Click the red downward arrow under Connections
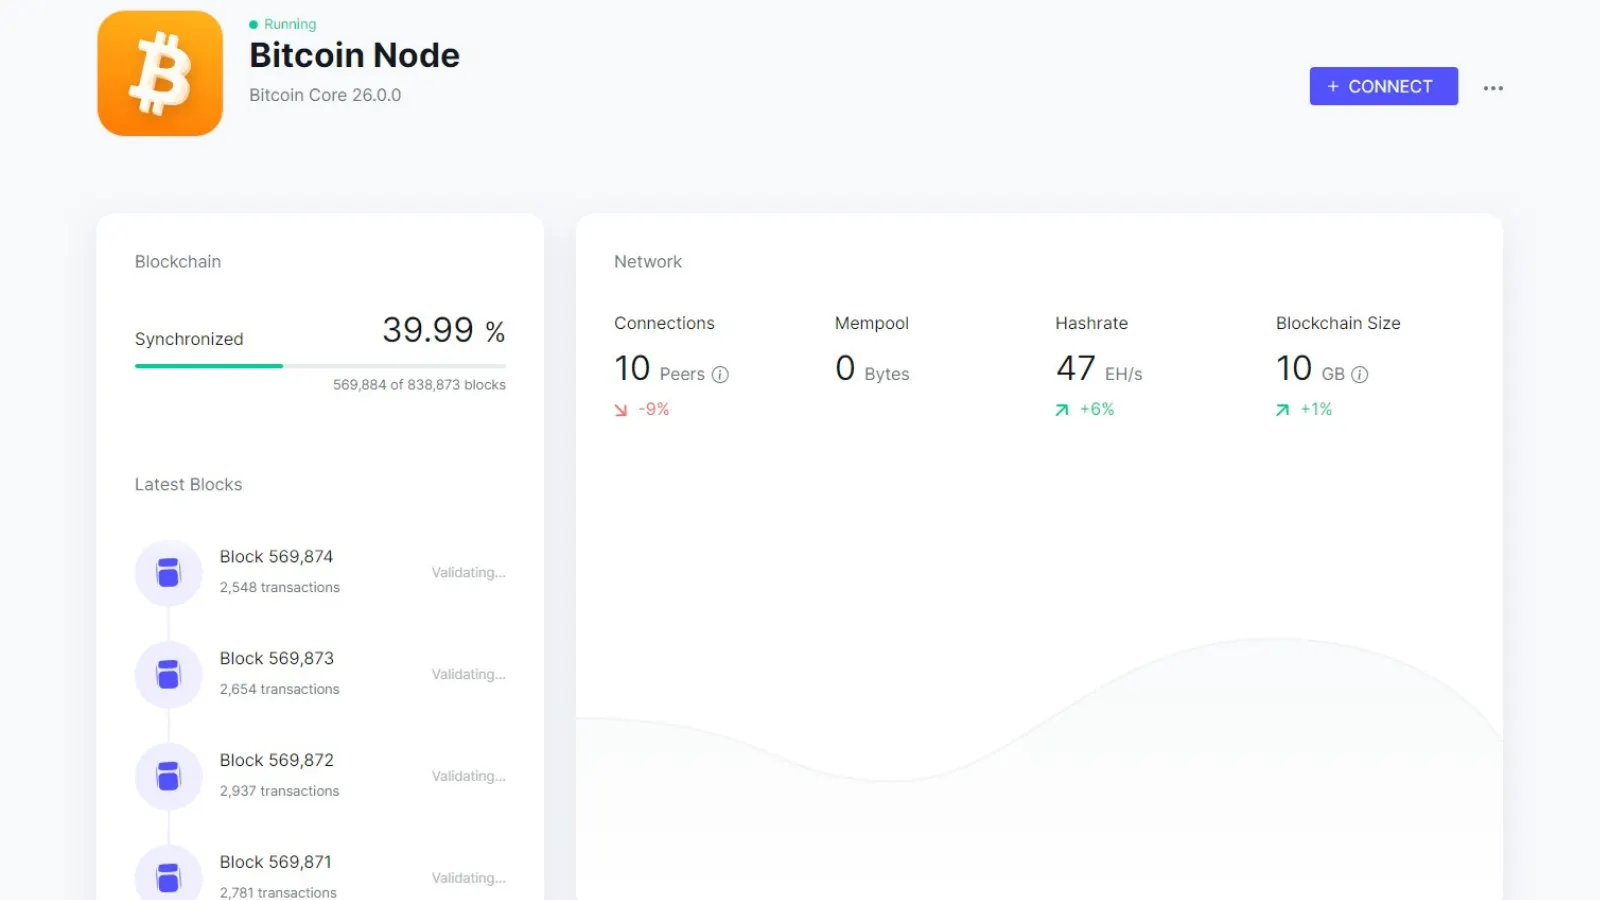This screenshot has height=900, width=1600. pos(621,410)
